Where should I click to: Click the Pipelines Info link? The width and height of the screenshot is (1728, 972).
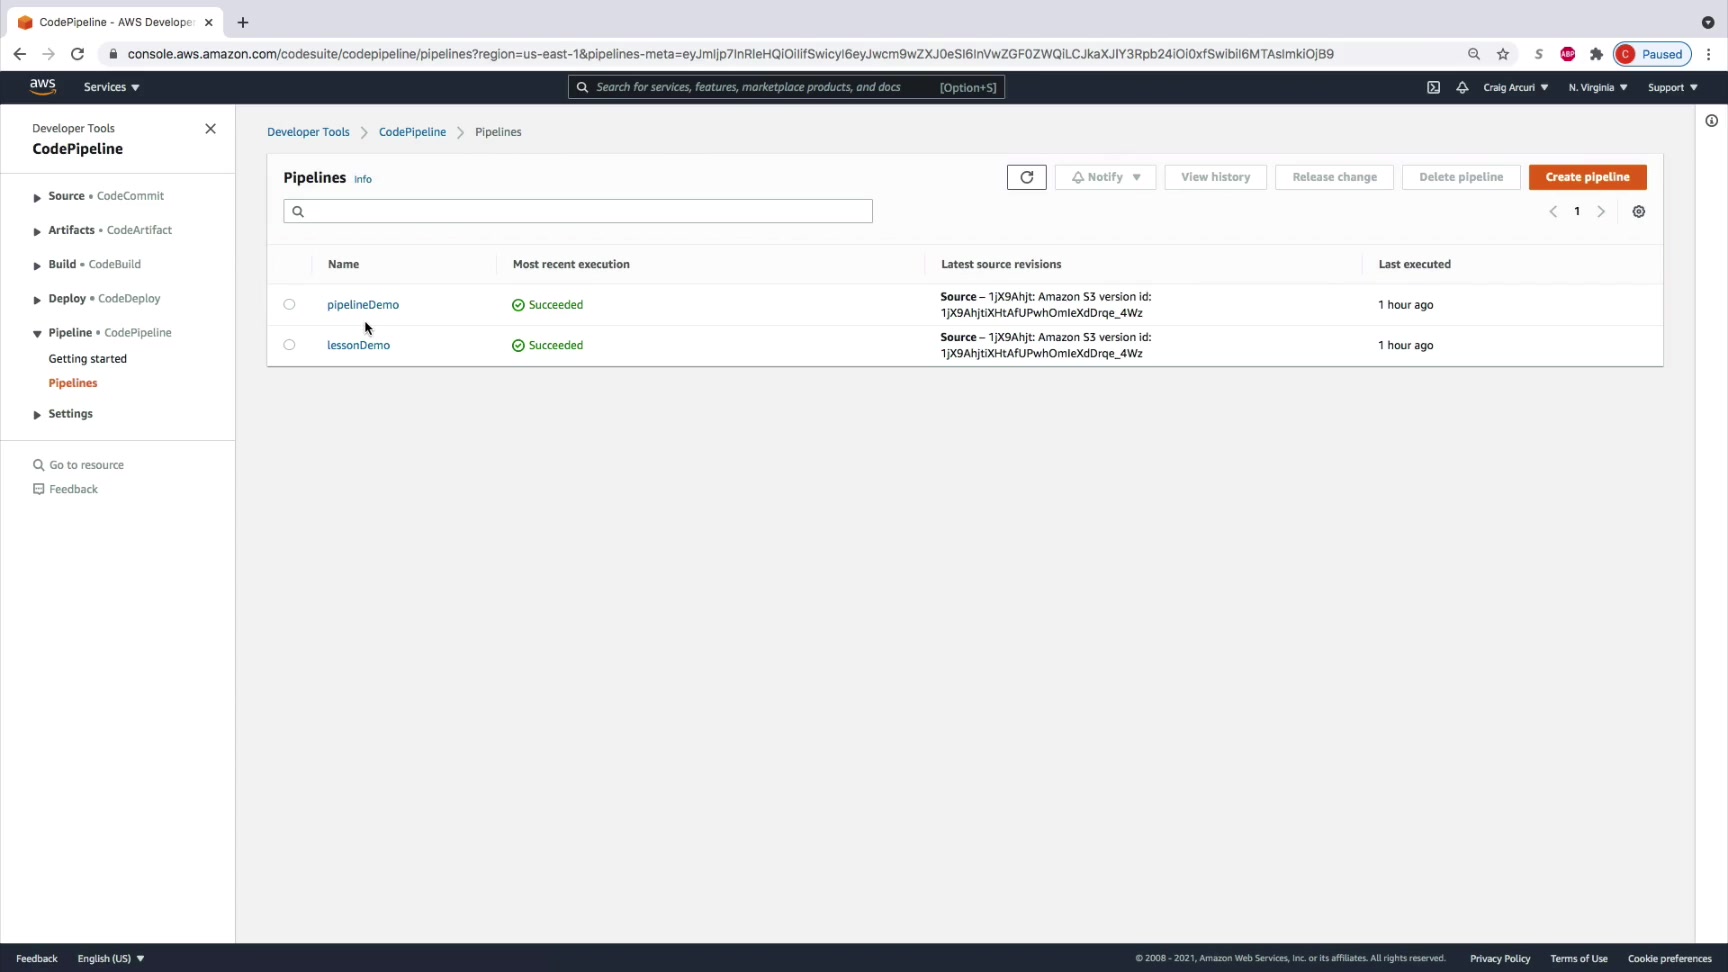(363, 179)
